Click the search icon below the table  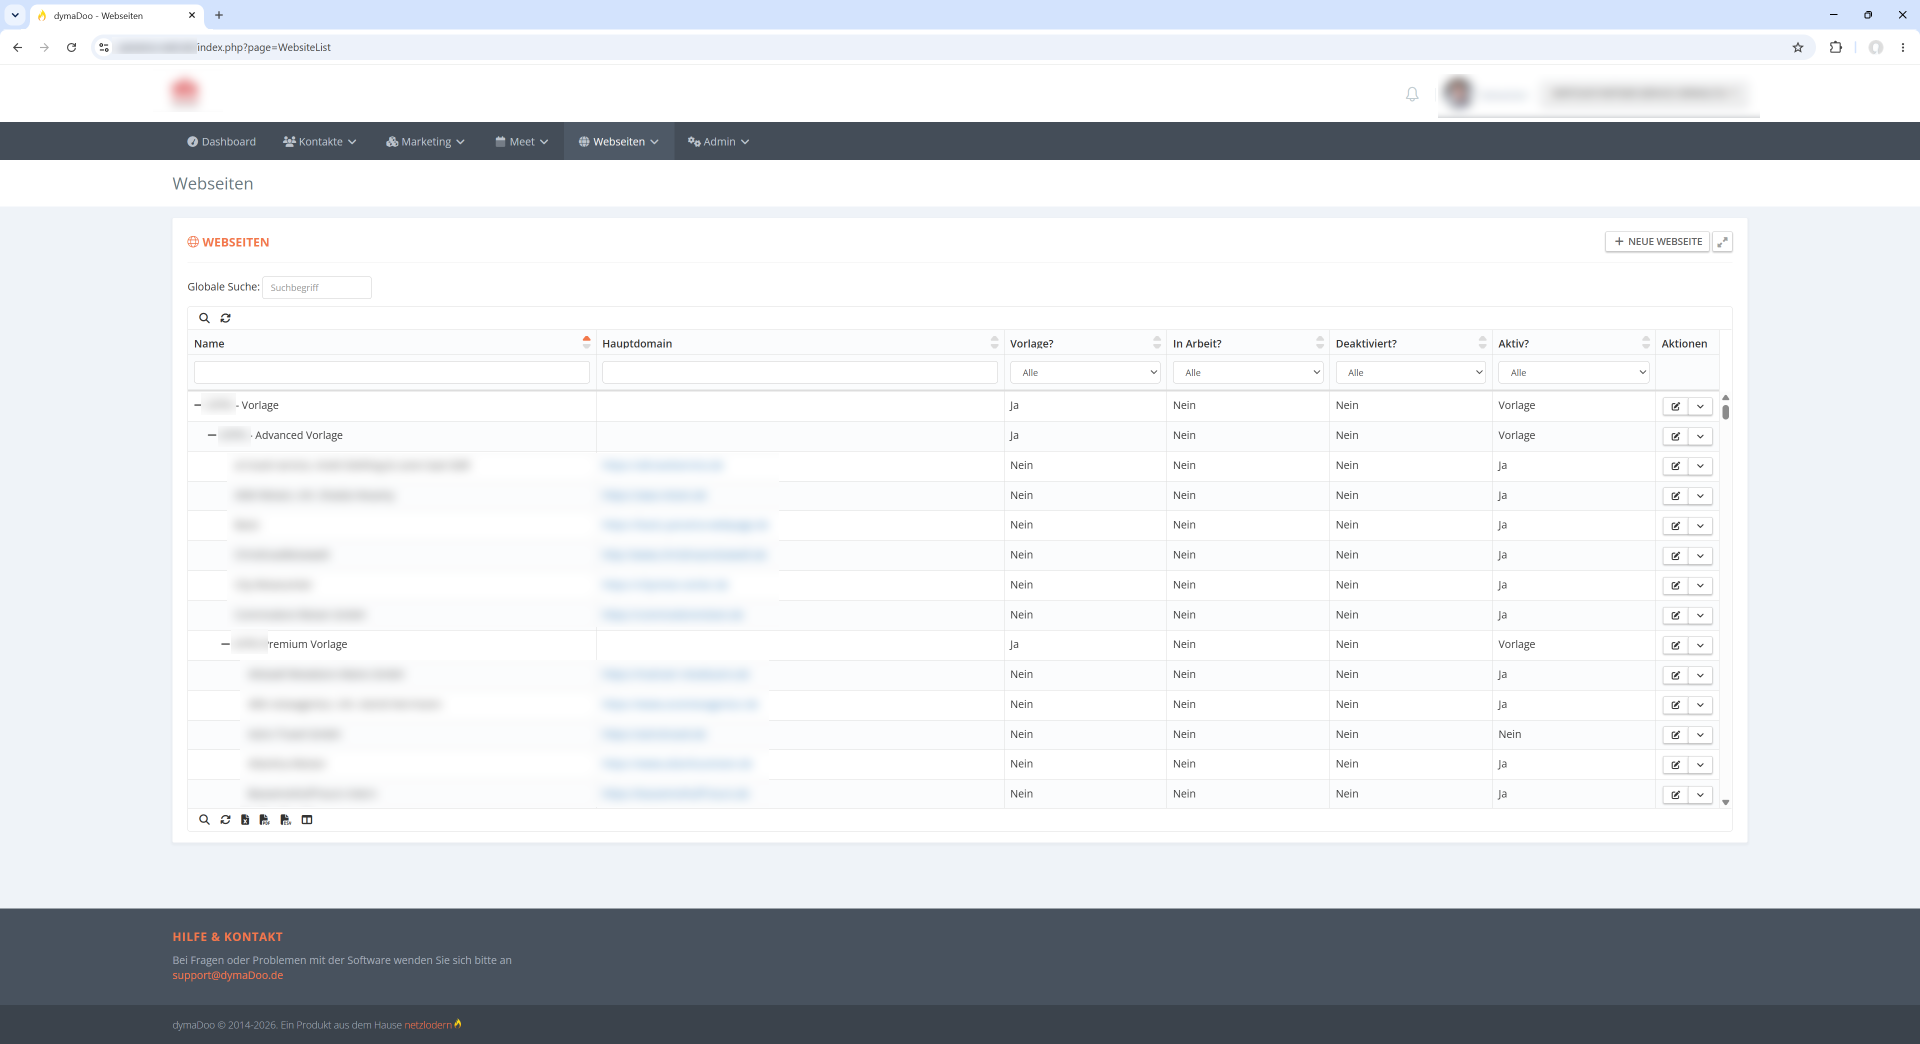pos(204,820)
